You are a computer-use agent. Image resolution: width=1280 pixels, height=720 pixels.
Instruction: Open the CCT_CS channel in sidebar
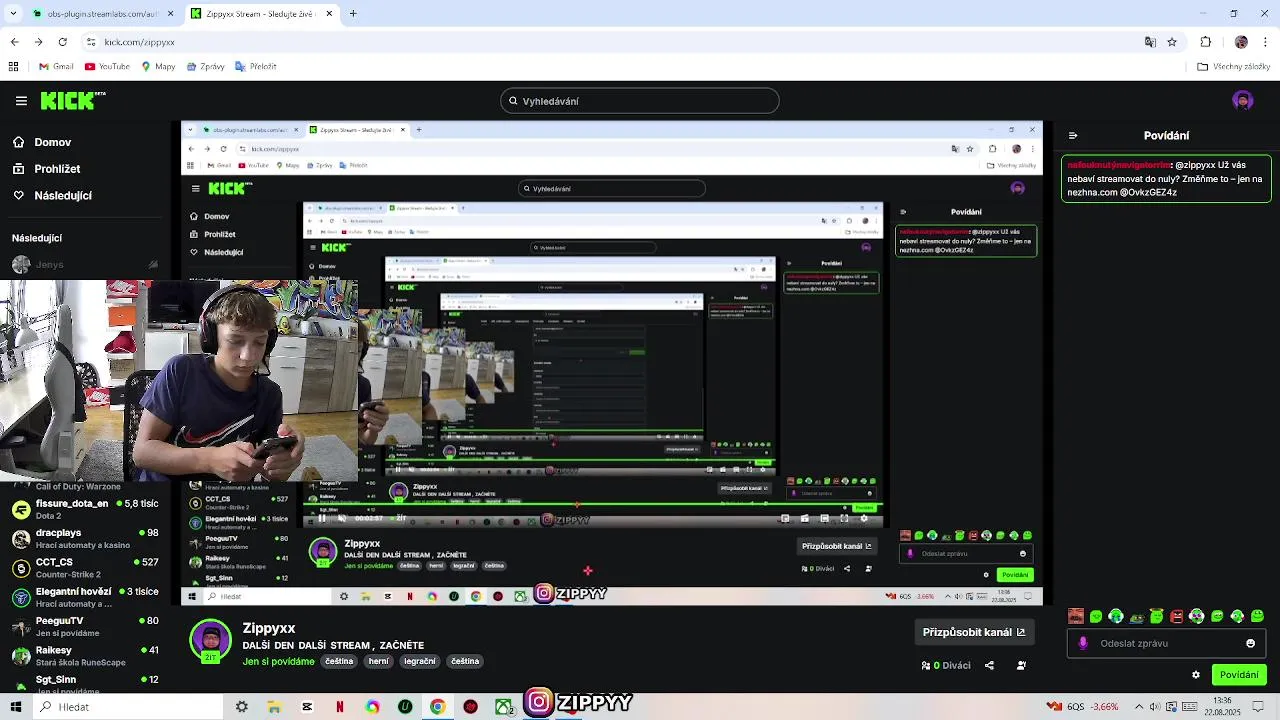85,567
